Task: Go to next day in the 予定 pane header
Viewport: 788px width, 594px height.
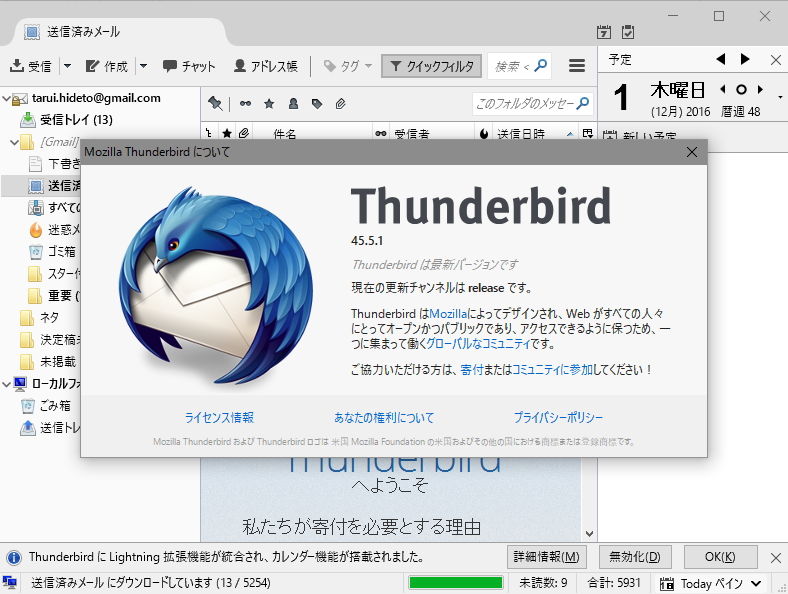Action: point(745,59)
